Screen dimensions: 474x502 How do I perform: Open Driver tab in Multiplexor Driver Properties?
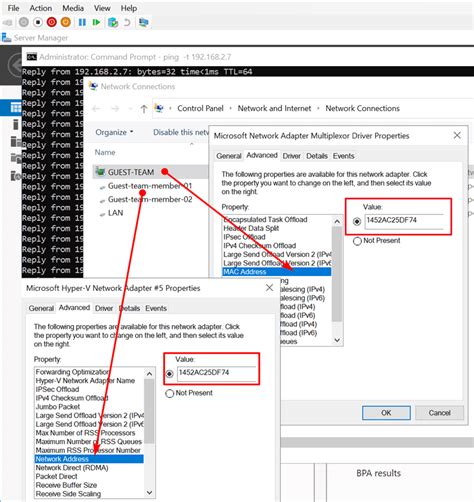pyautogui.click(x=291, y=156)
